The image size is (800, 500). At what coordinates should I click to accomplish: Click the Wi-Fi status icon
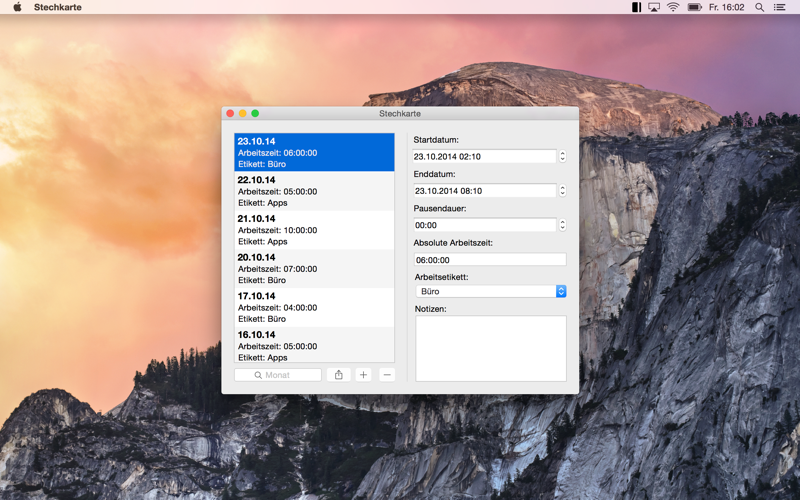tap(673, 7)
